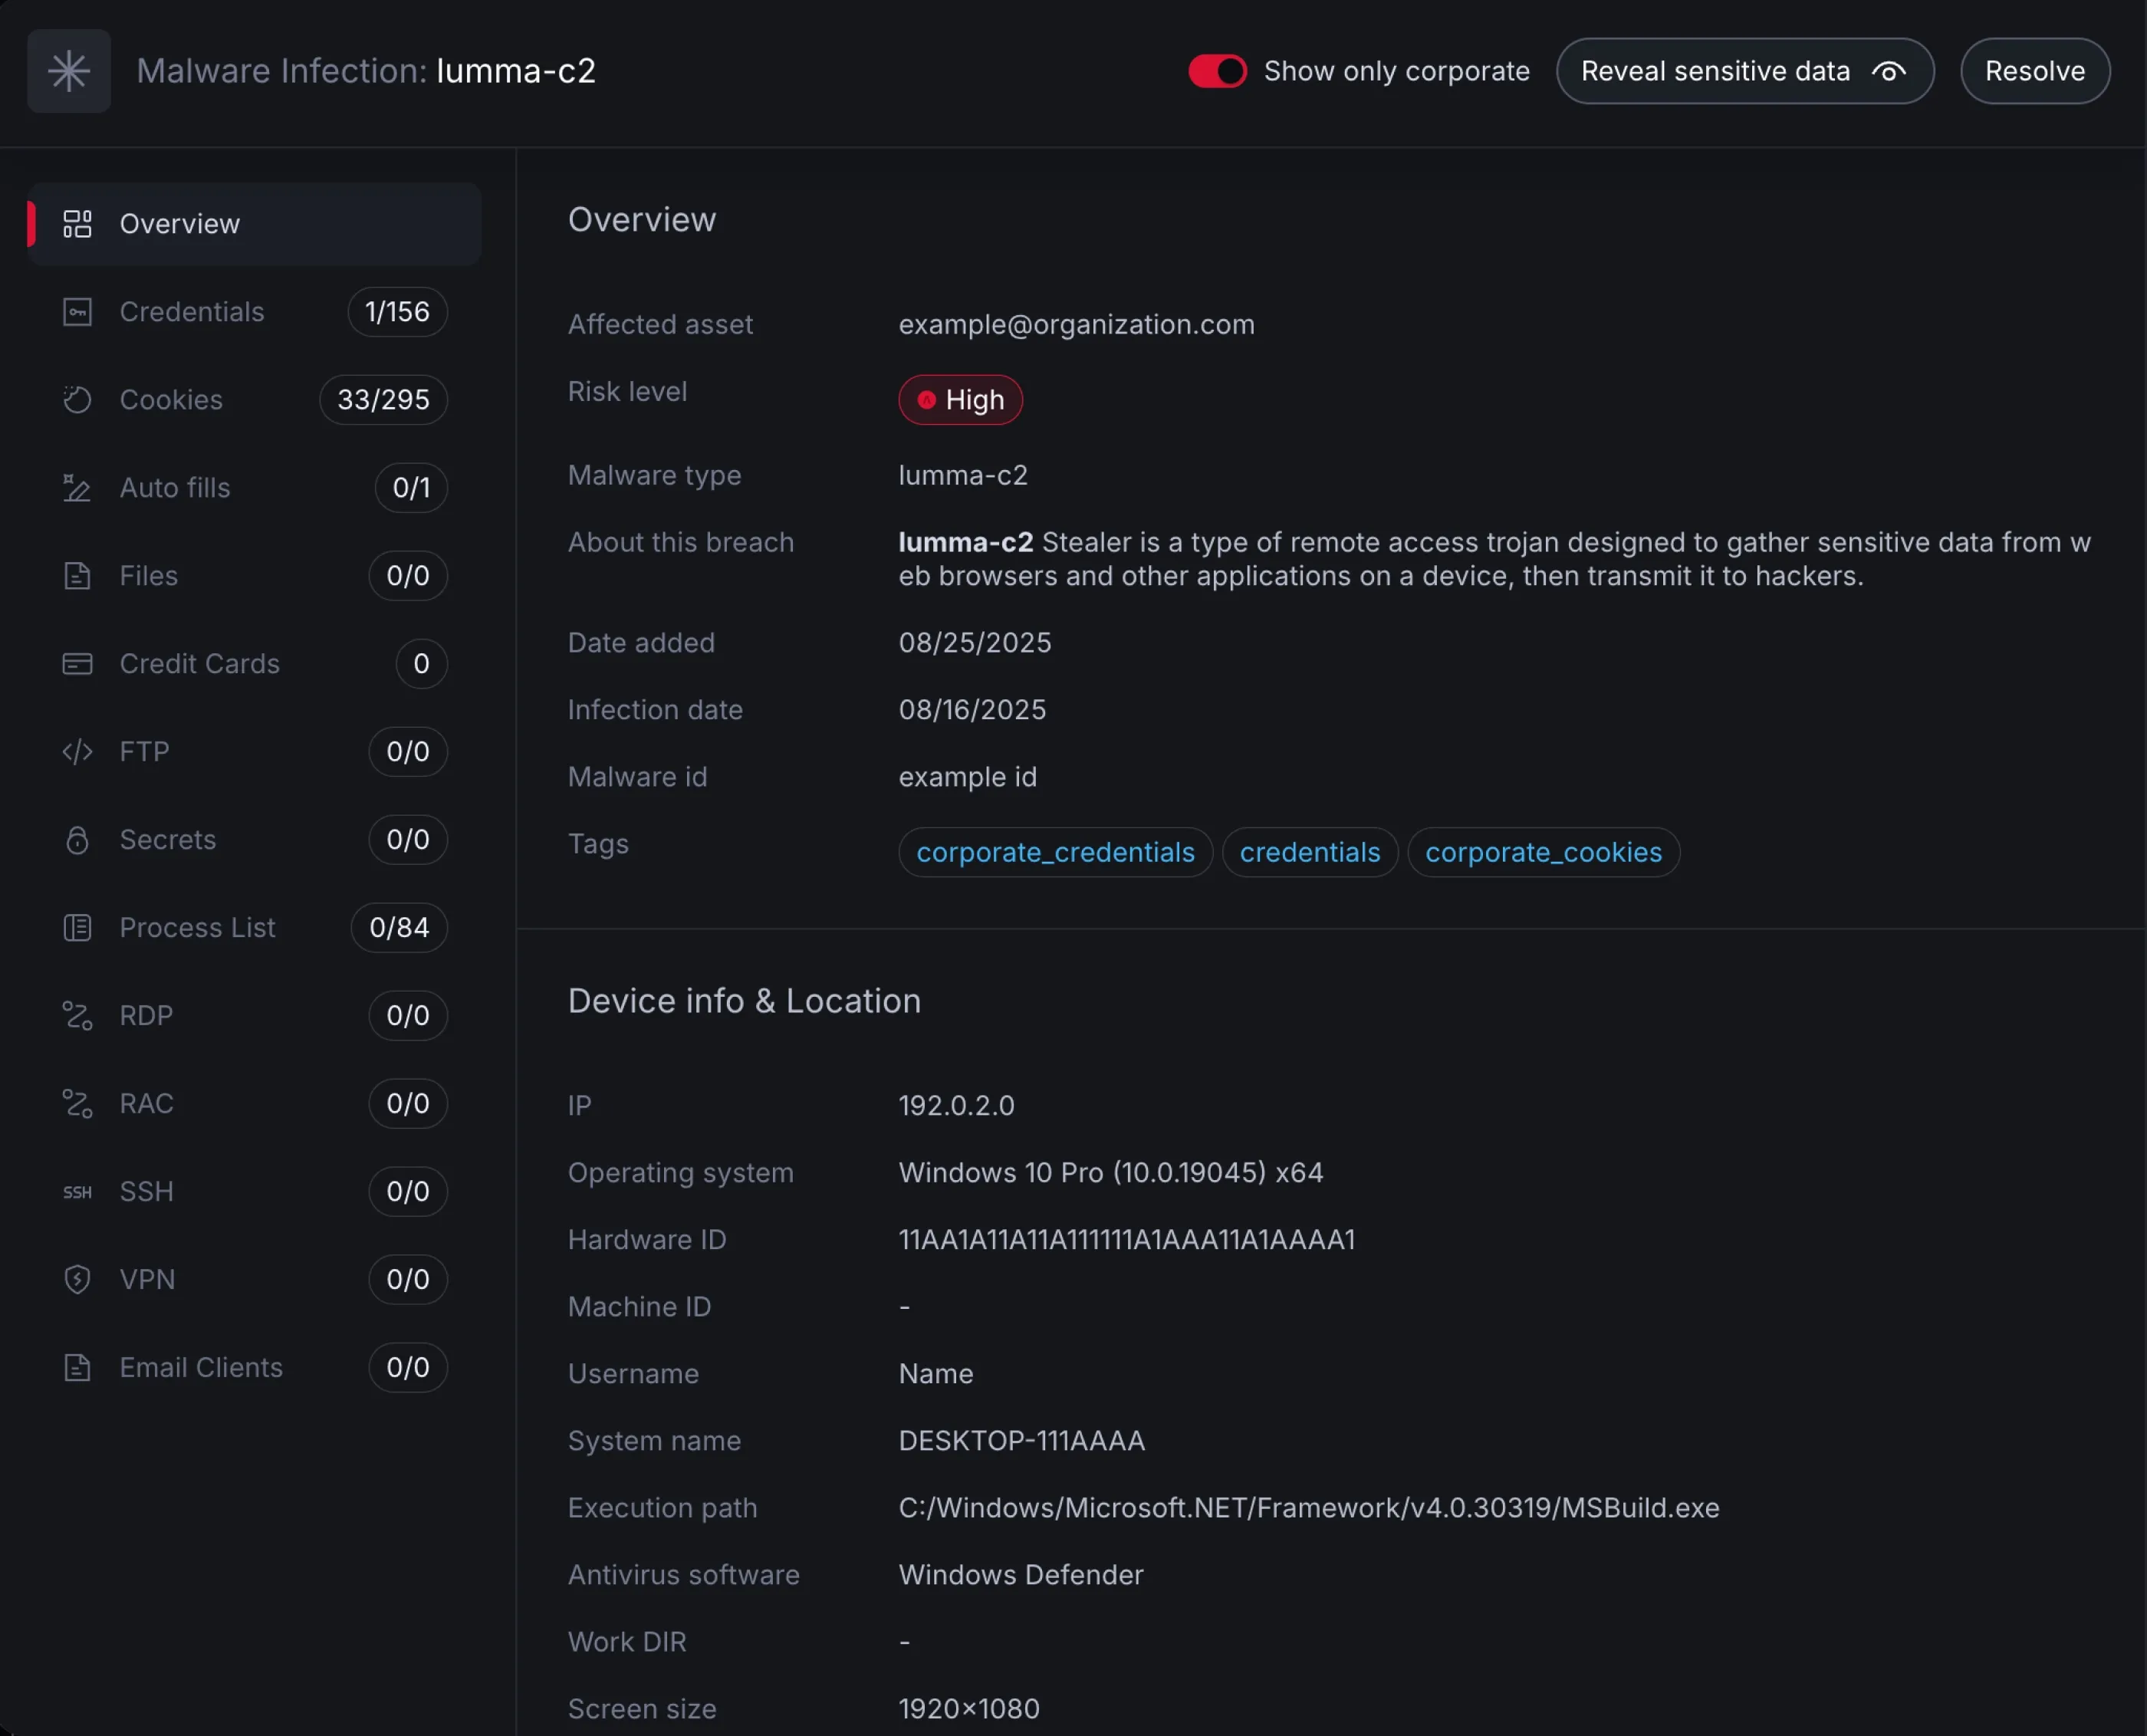2147x1736 pixels.
Task: Click the eye icon to reveal data
Action: [1888, 71]
